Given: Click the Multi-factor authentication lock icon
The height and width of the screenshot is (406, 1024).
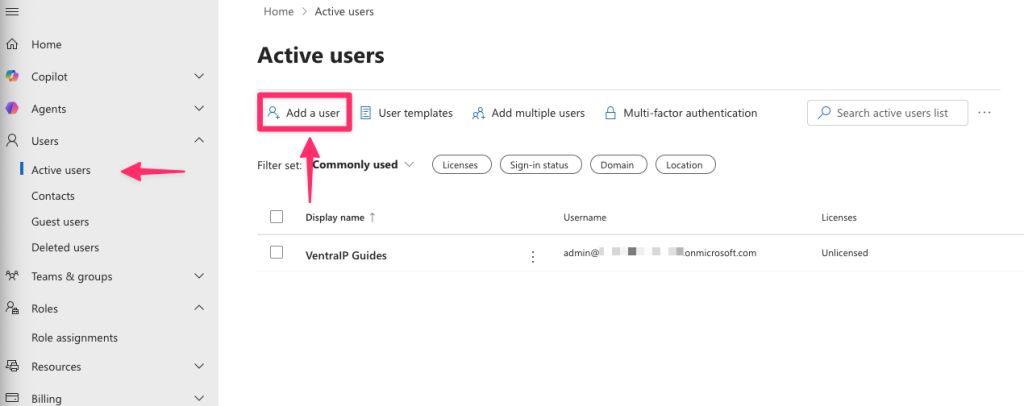Looking at the screenshot, I should [x=611, y=113].
